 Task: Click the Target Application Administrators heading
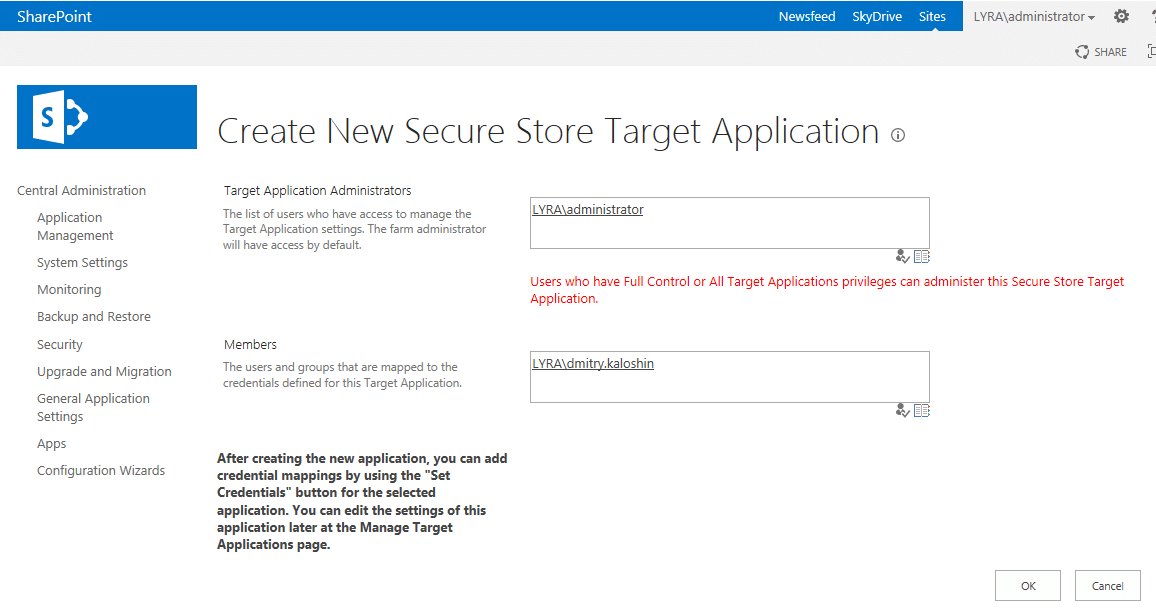(318, 190)
